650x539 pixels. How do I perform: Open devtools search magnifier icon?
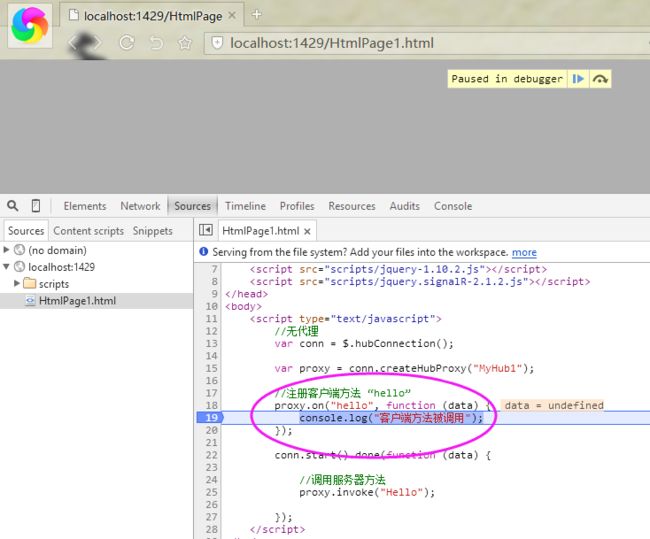click(x=13, y=206)
